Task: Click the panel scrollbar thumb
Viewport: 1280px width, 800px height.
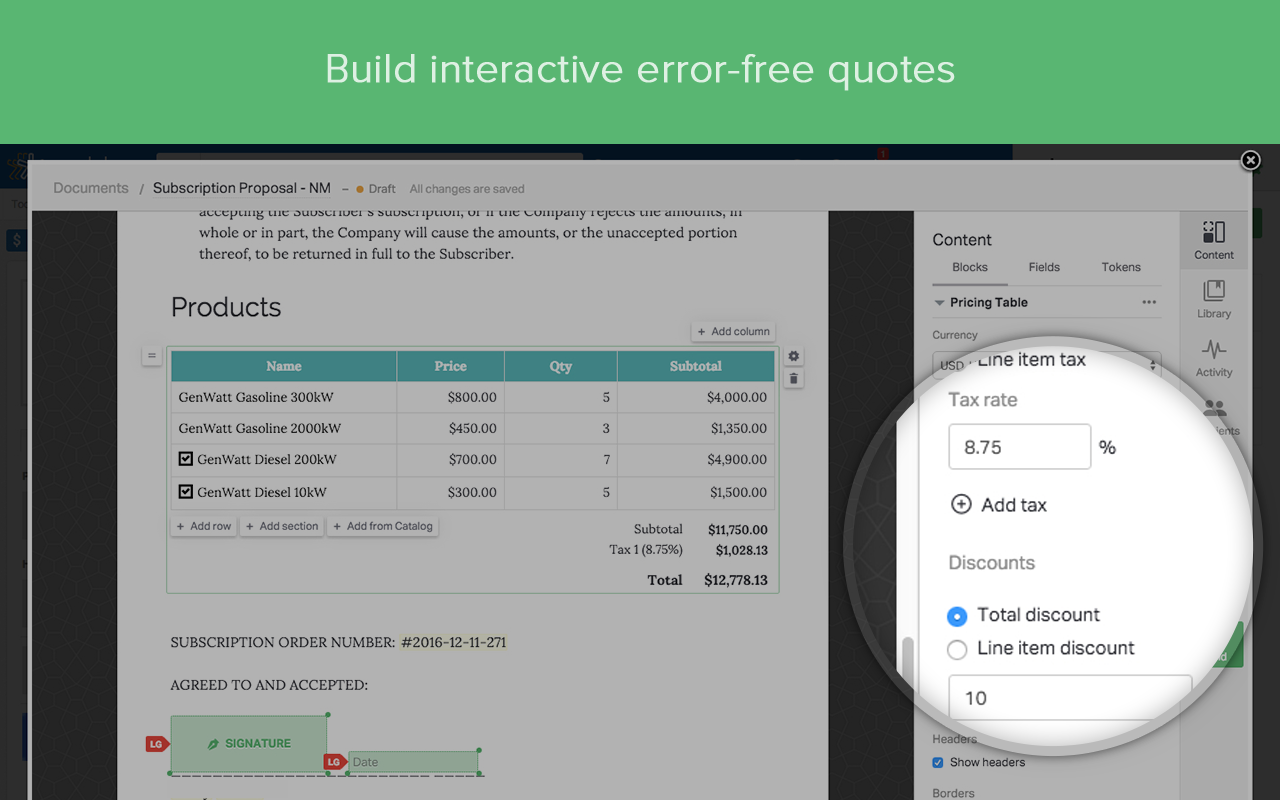Action: pyautogui.click(x=907, y=661)
